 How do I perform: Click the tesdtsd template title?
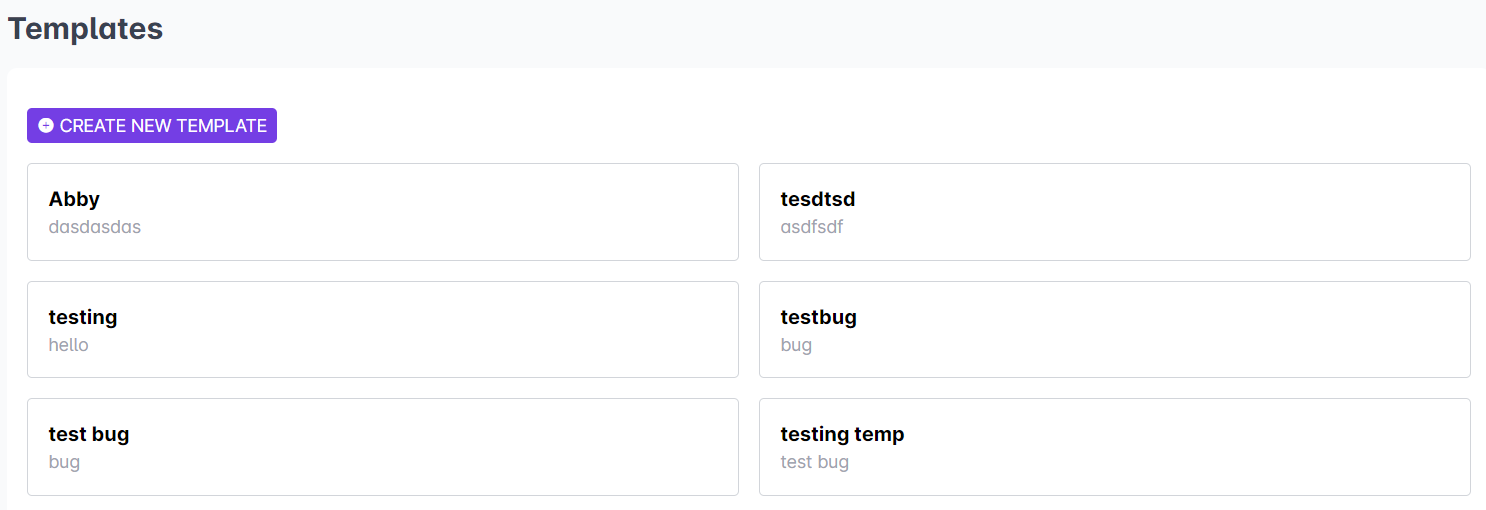[x=818, y=199]
